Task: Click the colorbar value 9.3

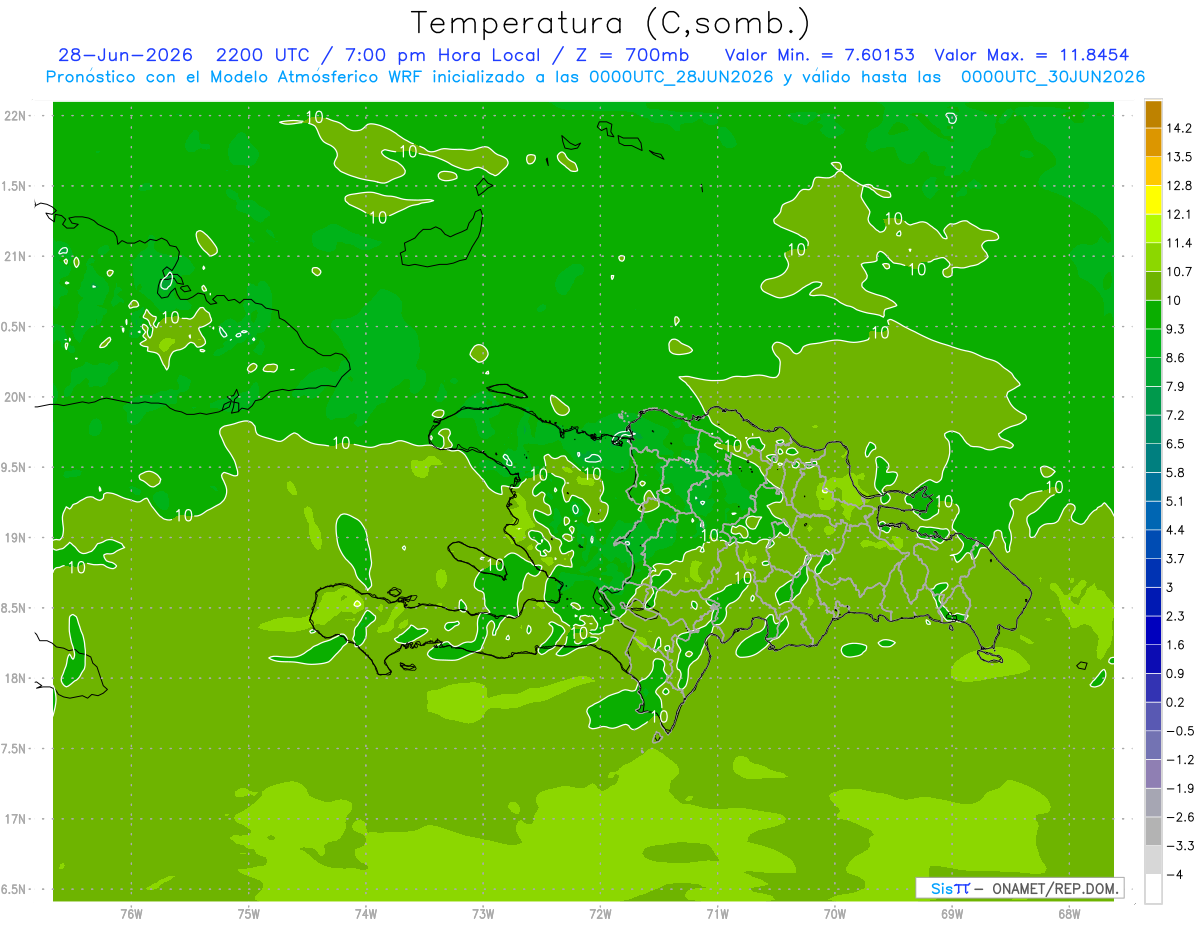Action: coord(1176,329)
